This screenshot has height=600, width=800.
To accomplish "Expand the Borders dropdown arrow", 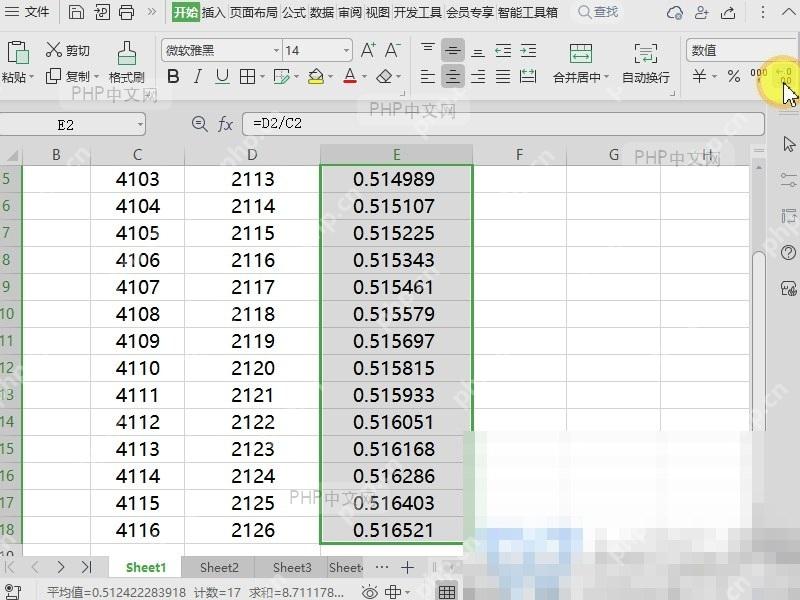I will pyautogui.click(x=262, y=77).
